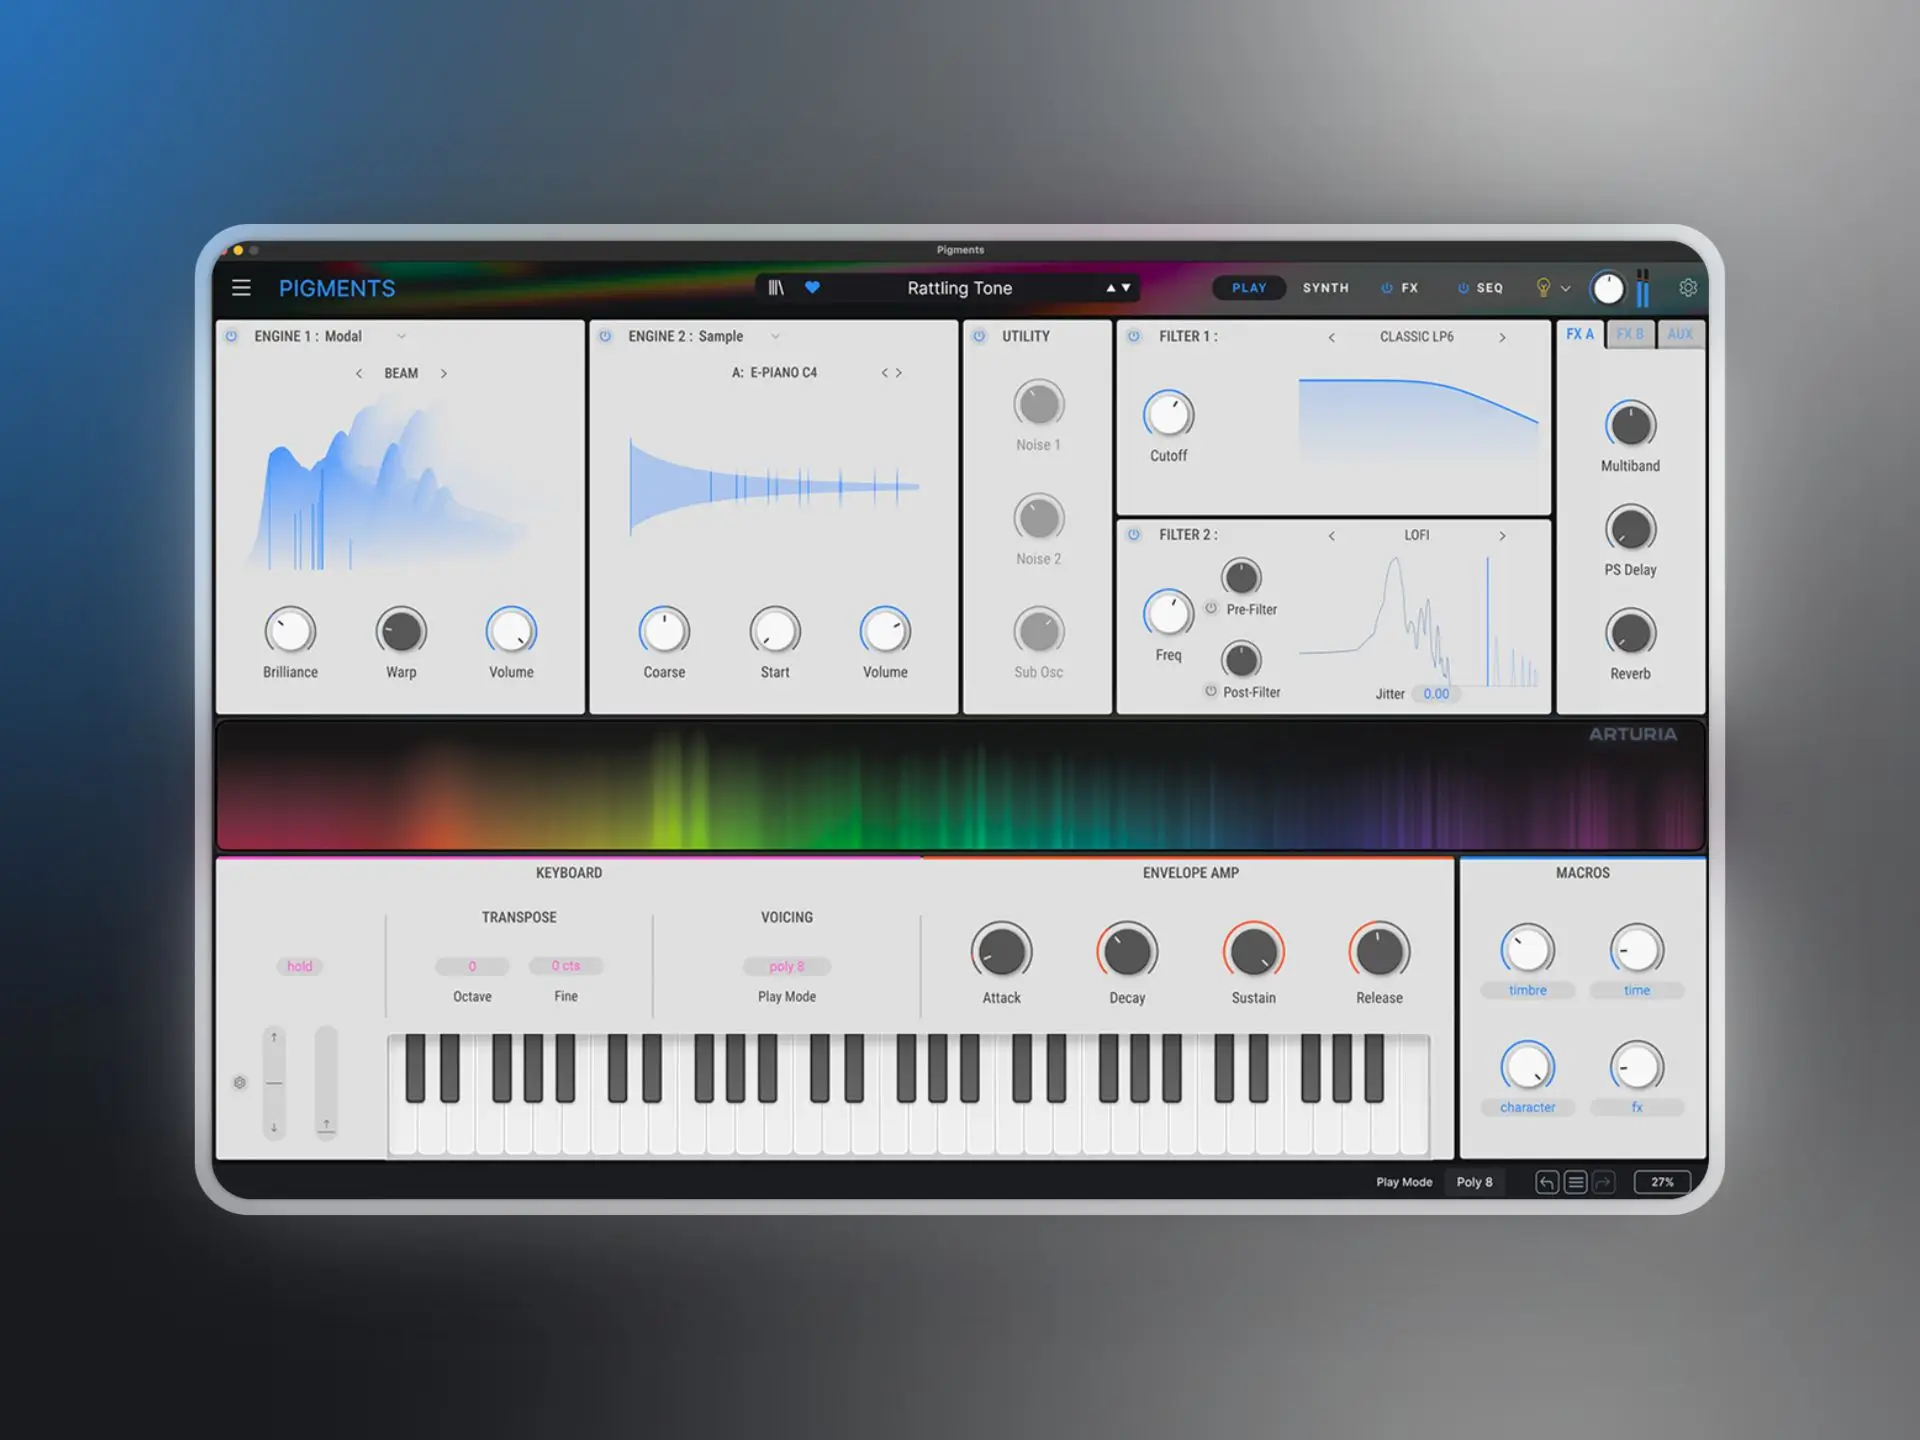
Task: Select the previous preset with up arrow
Action: tap(1110, 288)
